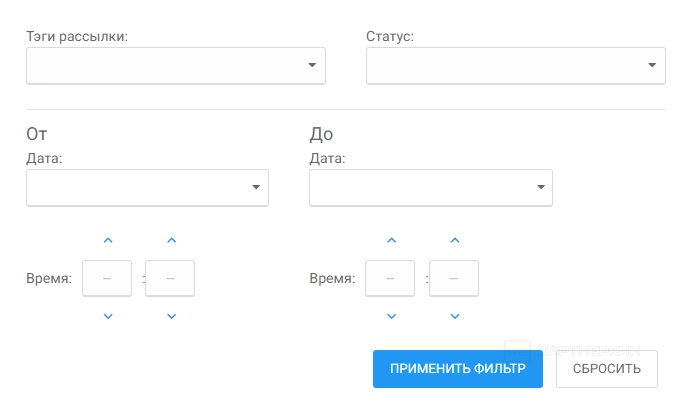Increase the To hours with up chevron

point(392,240)
